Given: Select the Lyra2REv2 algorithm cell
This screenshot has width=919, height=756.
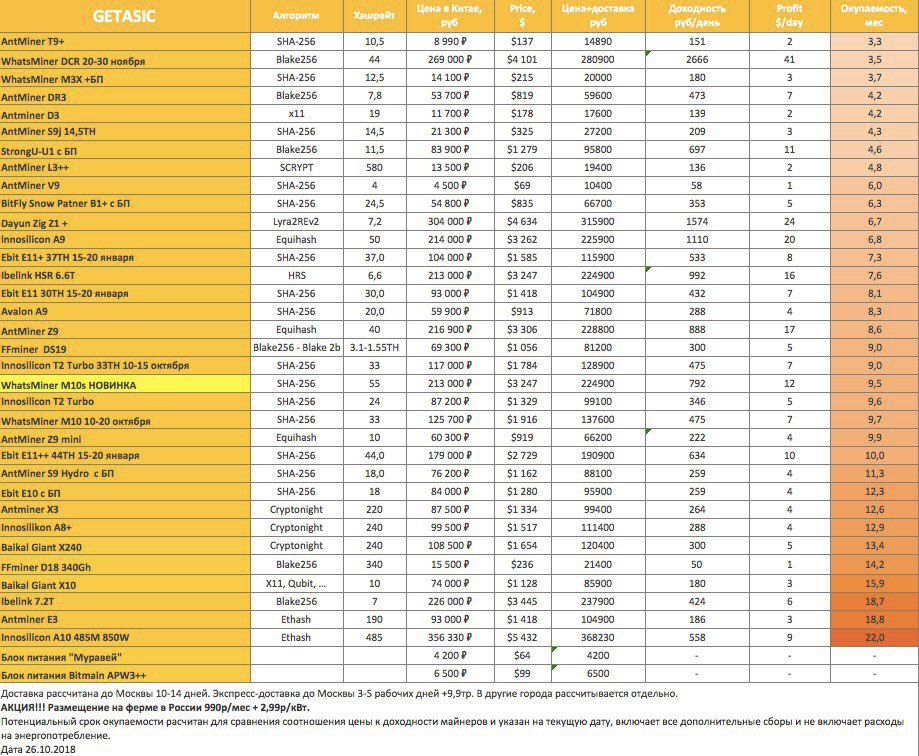Looking at the screenshot, I should 297,222.
